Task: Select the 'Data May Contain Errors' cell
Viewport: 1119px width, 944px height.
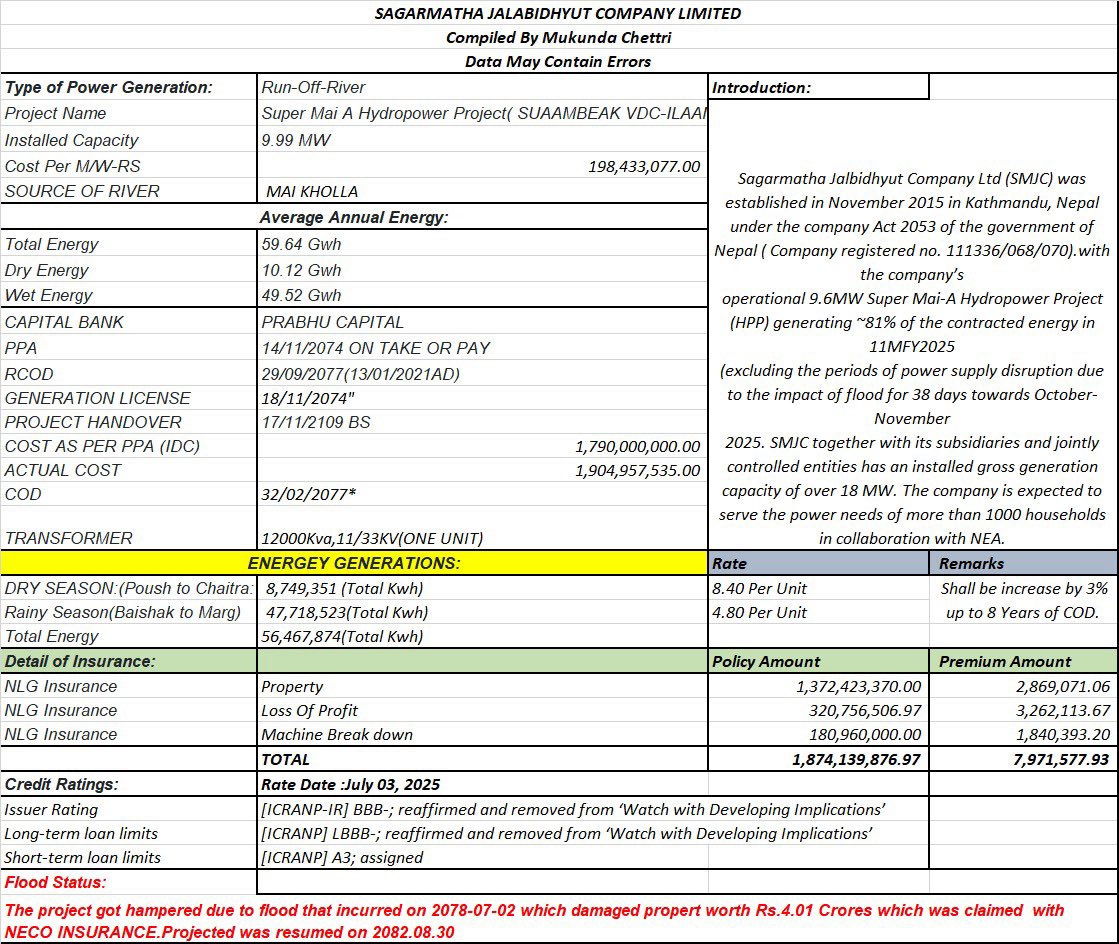Action: [558, 61]
